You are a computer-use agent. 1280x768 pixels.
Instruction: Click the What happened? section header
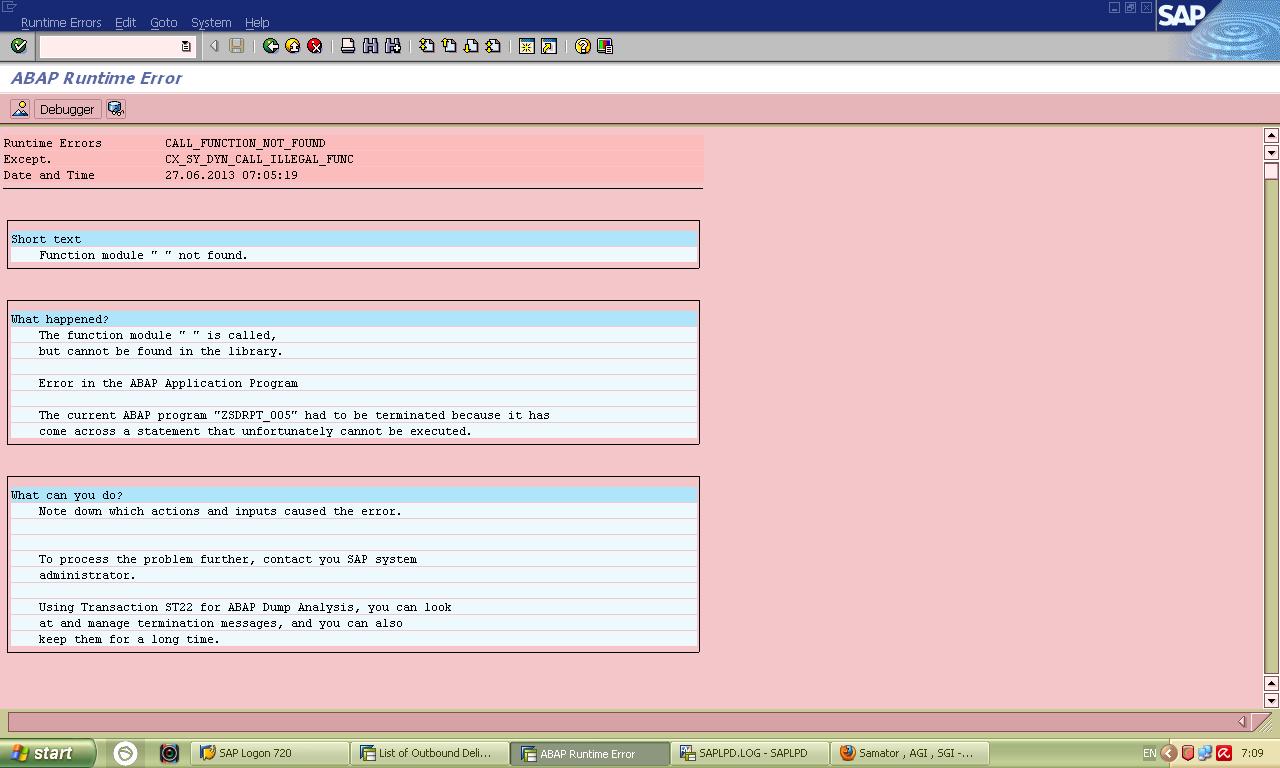pyautogui.click(x=353, y=319)
